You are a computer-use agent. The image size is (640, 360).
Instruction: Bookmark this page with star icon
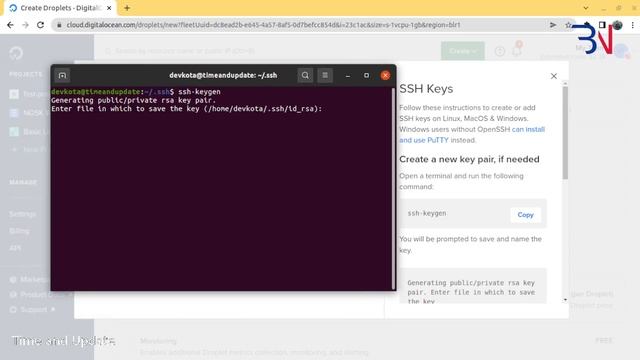pos(568,25)
